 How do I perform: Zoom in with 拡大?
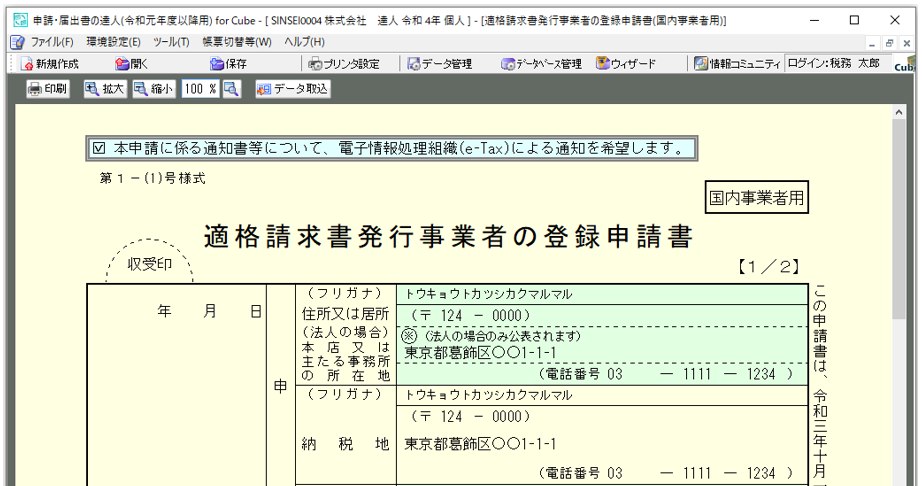[x=105, y=89]
